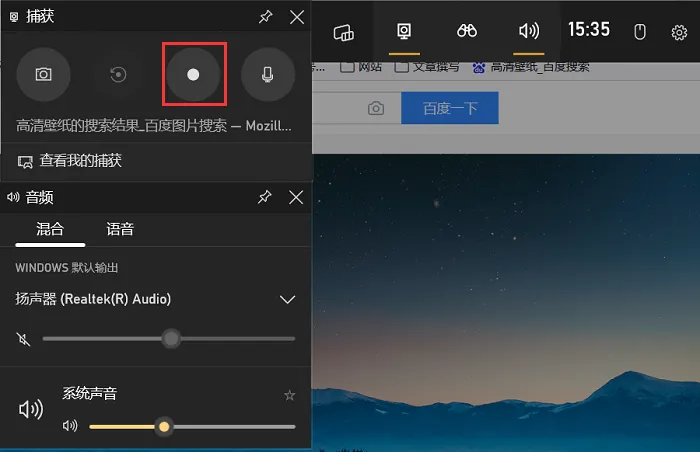Switch to the 语音 tab
The height and width of the screenshot is (452, 700).
120,230
